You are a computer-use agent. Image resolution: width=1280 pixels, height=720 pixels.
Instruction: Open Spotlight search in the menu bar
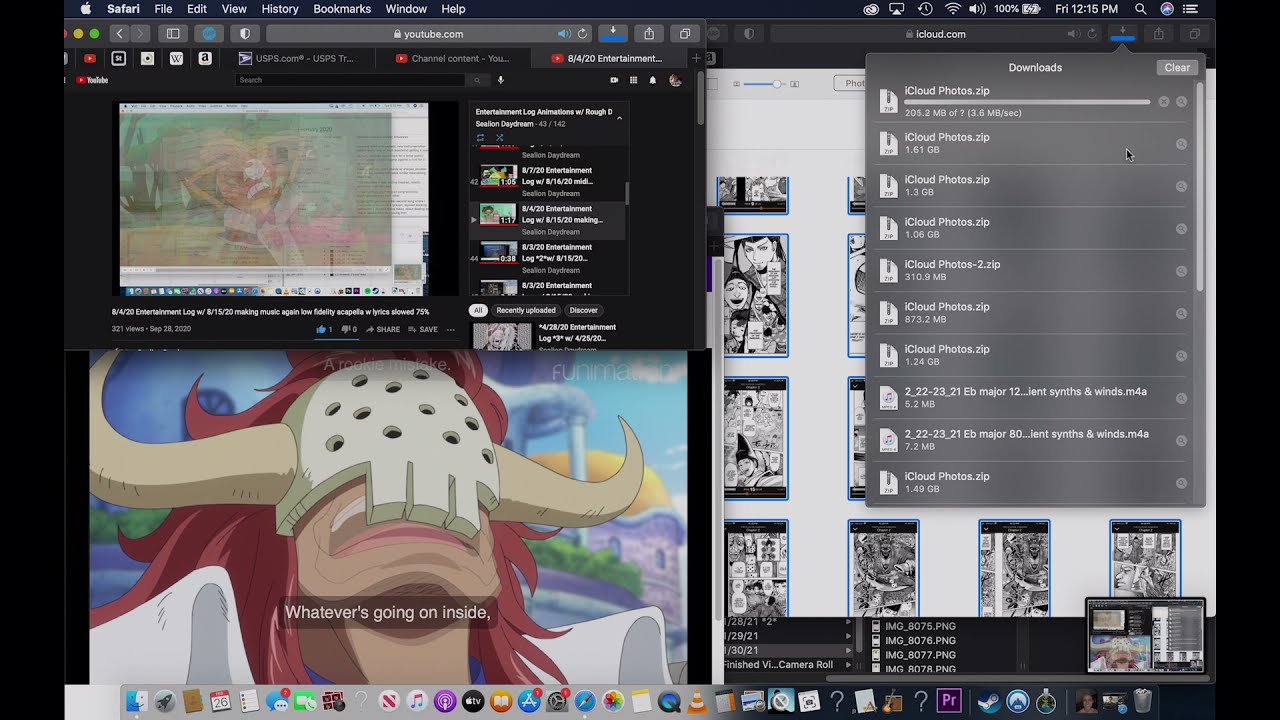[1140, 9]
